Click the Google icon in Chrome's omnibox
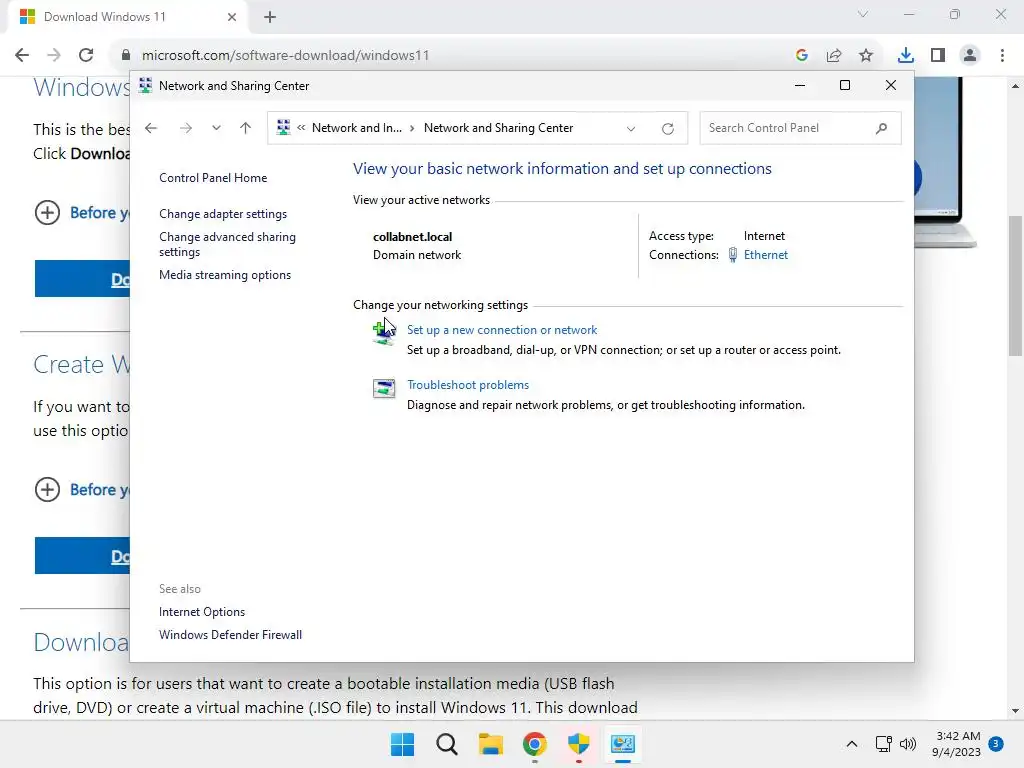This screenshot has height=768, width=1024. (802, 55)
